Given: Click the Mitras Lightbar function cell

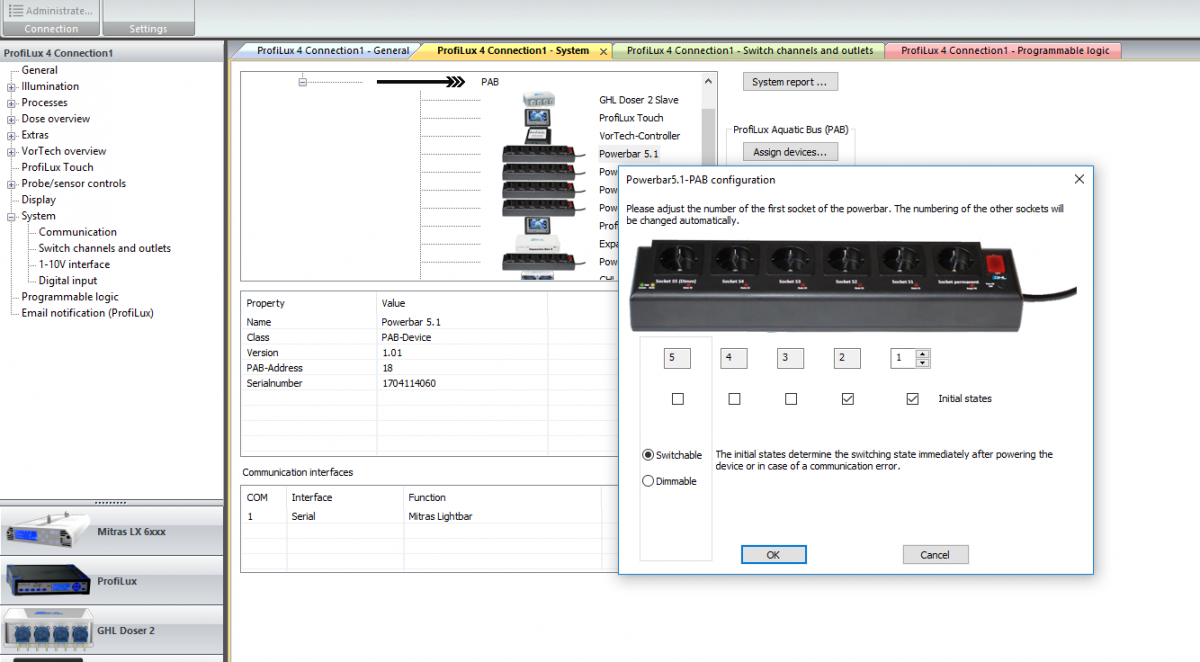Looking at the screenshot, I should click(x=440, y=517).
